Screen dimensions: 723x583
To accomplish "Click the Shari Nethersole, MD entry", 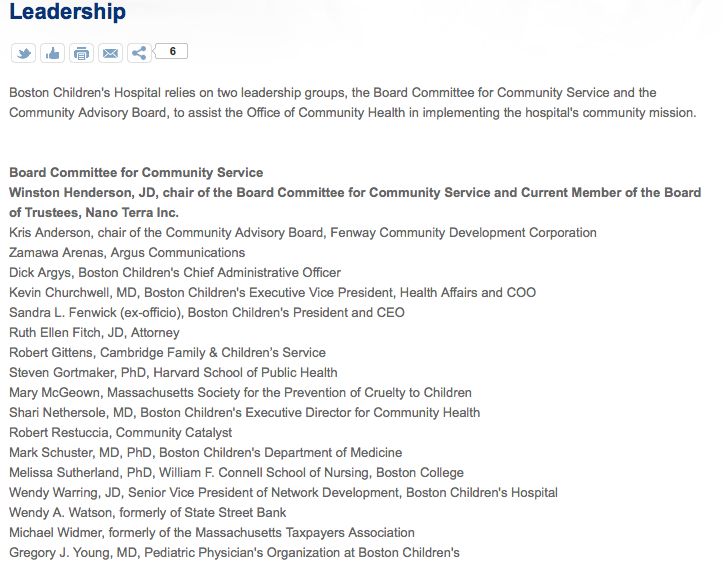I will tap(244, 413).
